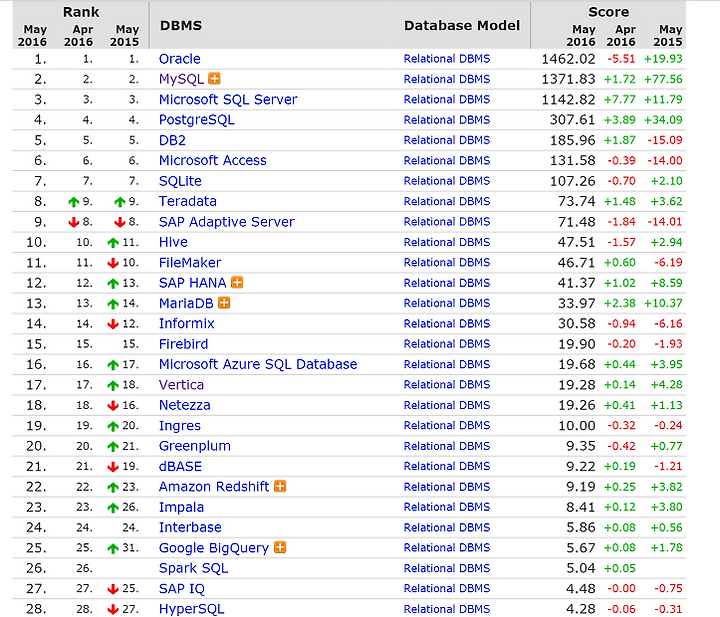
Task: Open the Microsoft Access link
Action: pos(213,160)
